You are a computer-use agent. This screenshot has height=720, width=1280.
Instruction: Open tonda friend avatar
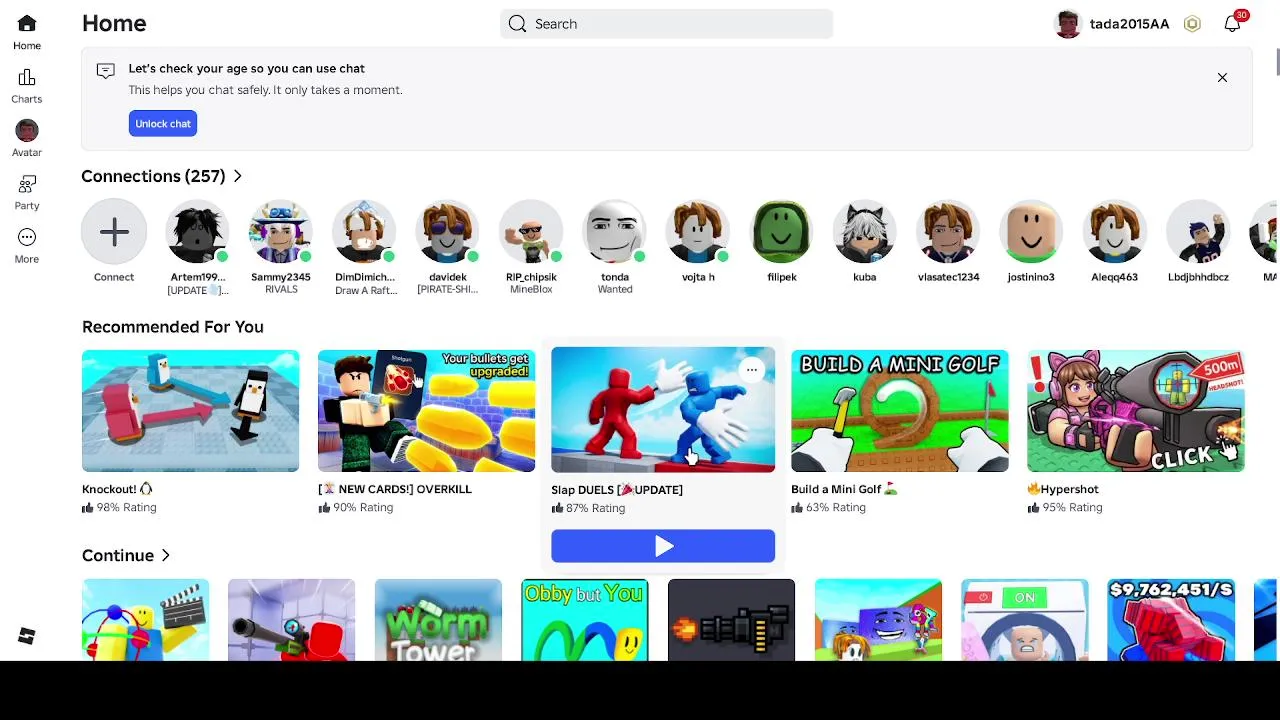tap(615, 232)
